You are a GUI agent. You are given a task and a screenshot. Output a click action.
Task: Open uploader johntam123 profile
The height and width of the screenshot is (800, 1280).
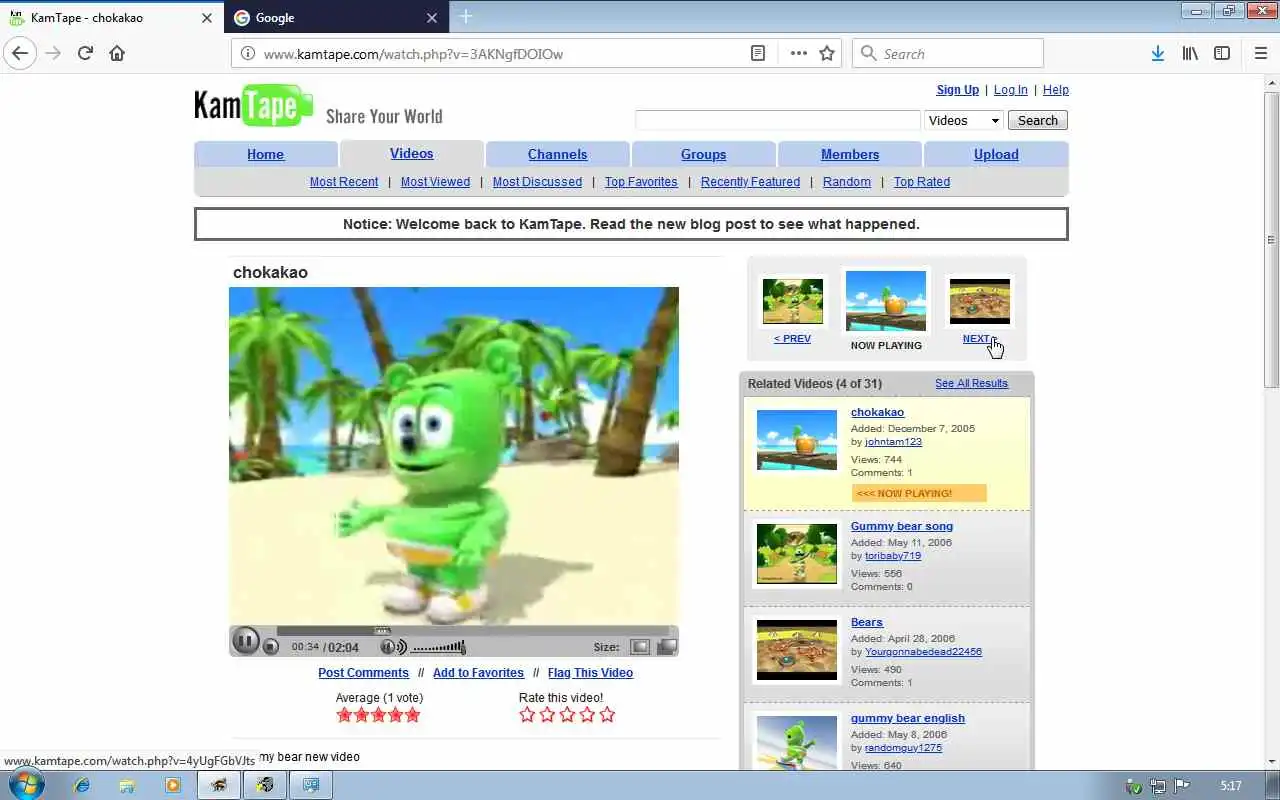point(893,442)
